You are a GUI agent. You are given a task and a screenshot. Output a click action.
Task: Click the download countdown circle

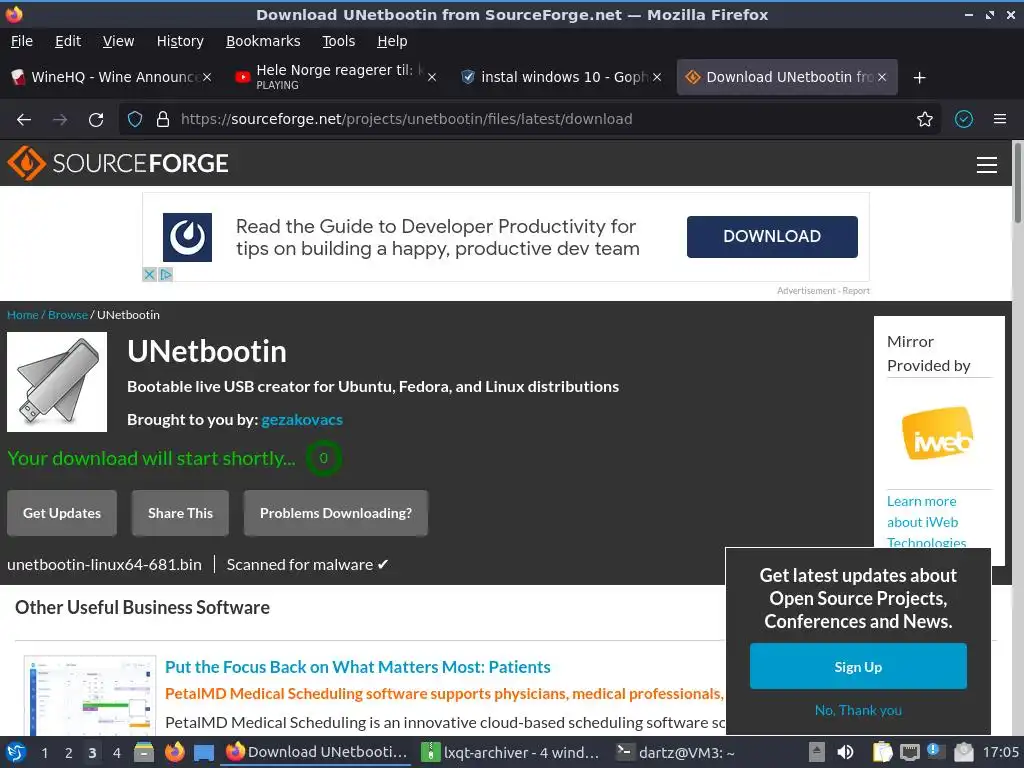coord(323,458)
